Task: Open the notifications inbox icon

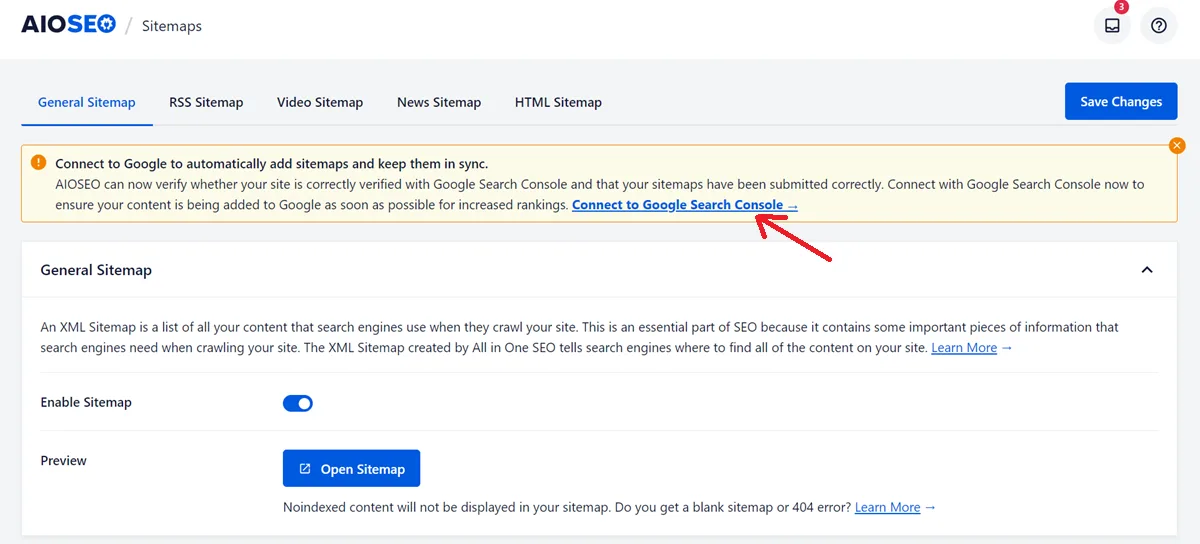Action: tap(1112, 26)
